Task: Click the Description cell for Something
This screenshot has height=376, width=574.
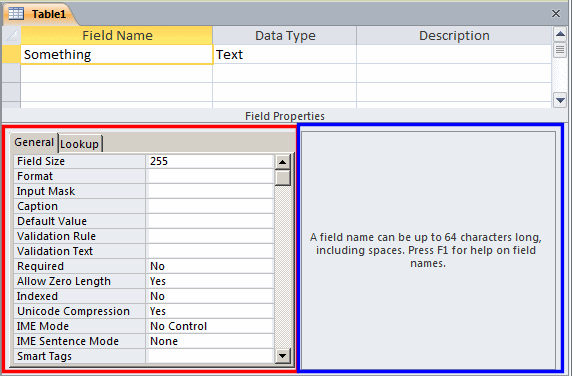Action: (454, 55)
